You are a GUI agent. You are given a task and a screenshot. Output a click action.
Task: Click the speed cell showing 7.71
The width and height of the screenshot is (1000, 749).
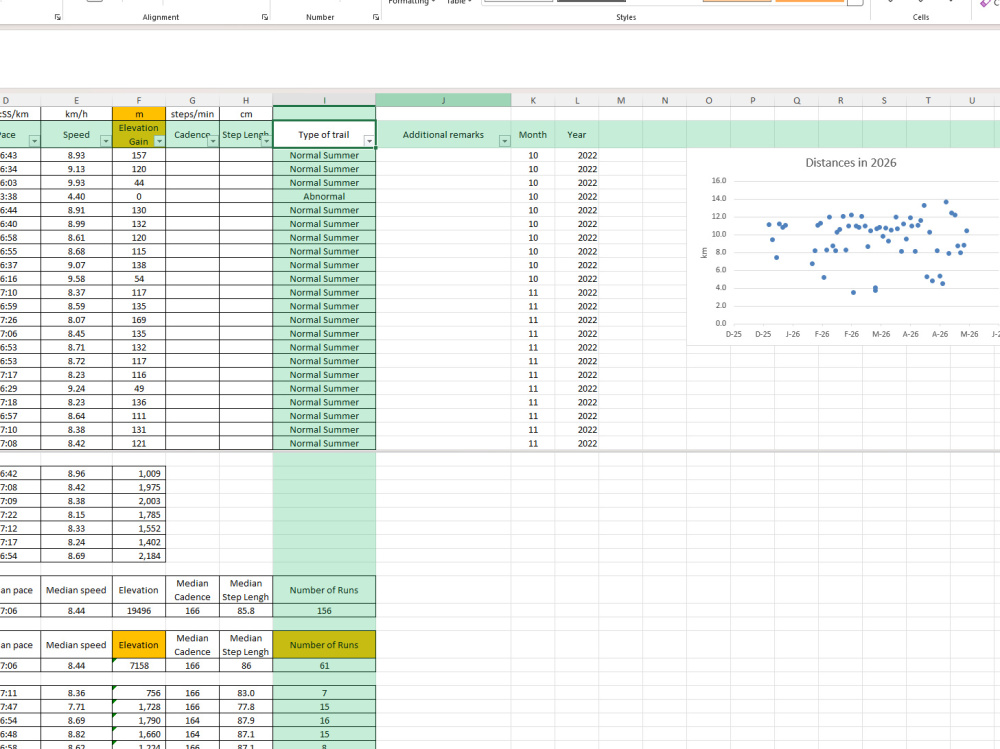[x=77, y=706]
